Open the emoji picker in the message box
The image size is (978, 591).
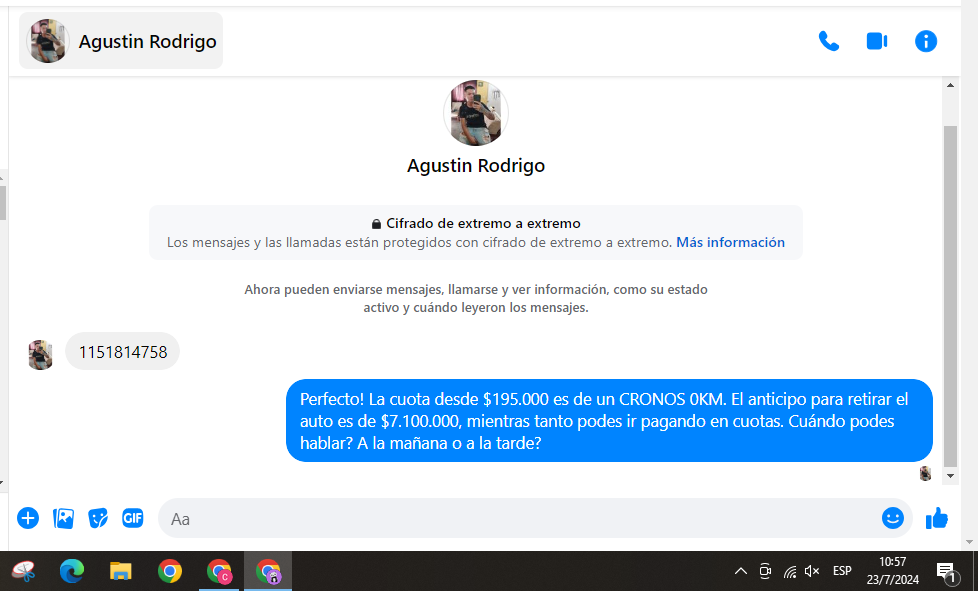892,518
